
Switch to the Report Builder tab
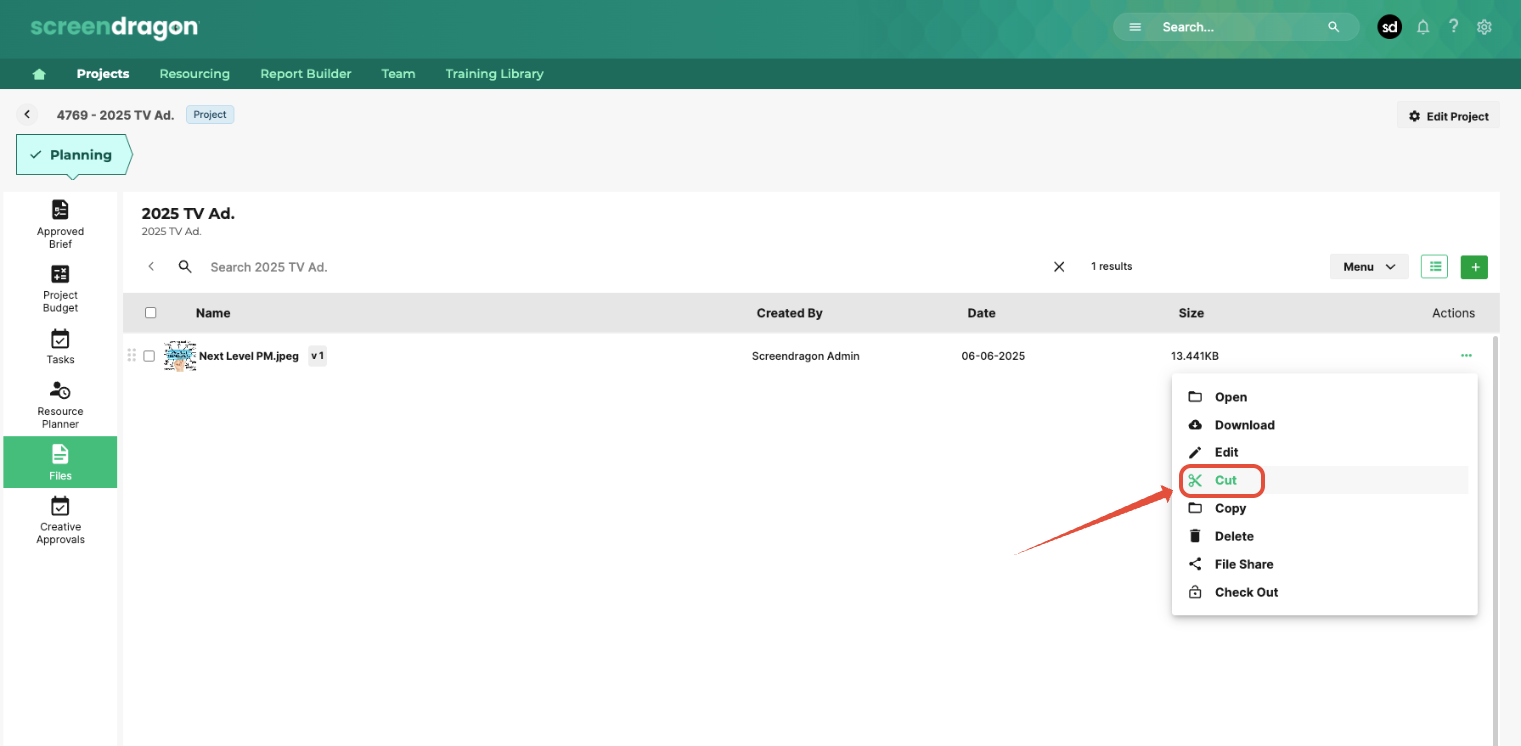pos(306,74)
